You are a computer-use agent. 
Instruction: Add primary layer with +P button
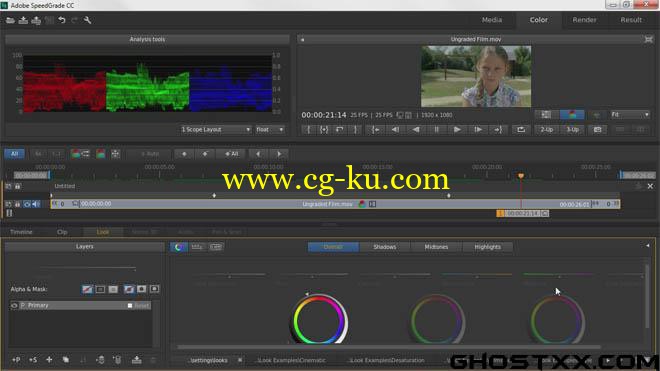[x=16, y=360]
